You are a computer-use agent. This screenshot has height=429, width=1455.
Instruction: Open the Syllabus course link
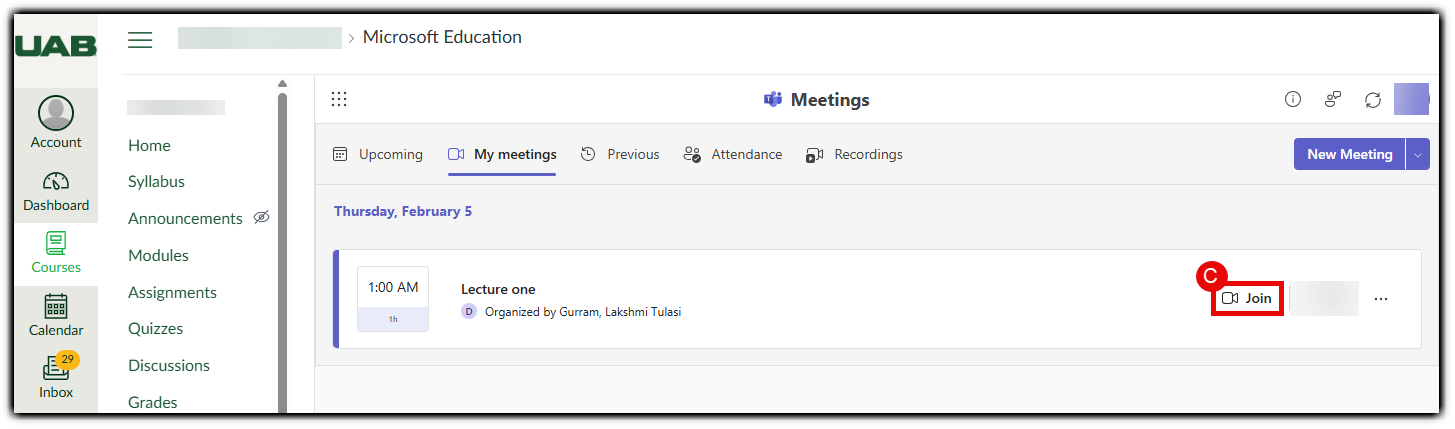tap(156, 182)
